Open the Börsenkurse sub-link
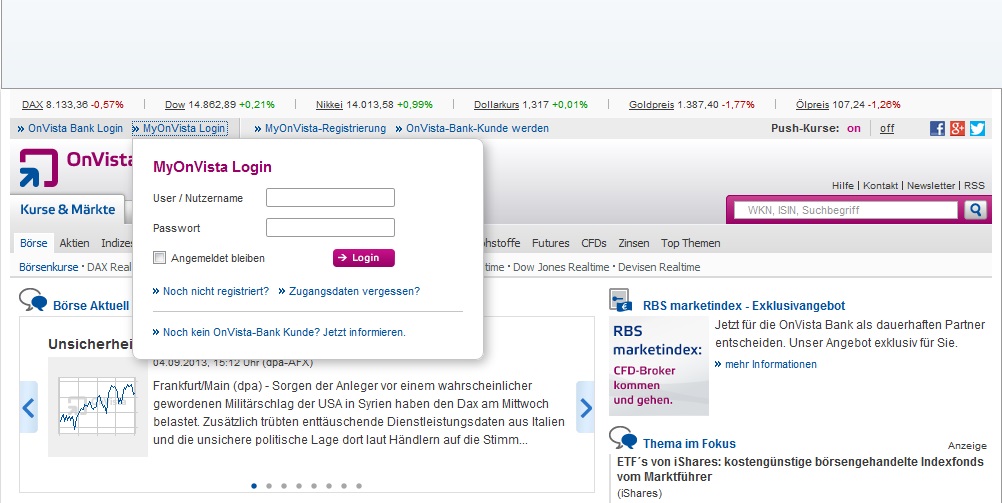 tap(49, 267)
